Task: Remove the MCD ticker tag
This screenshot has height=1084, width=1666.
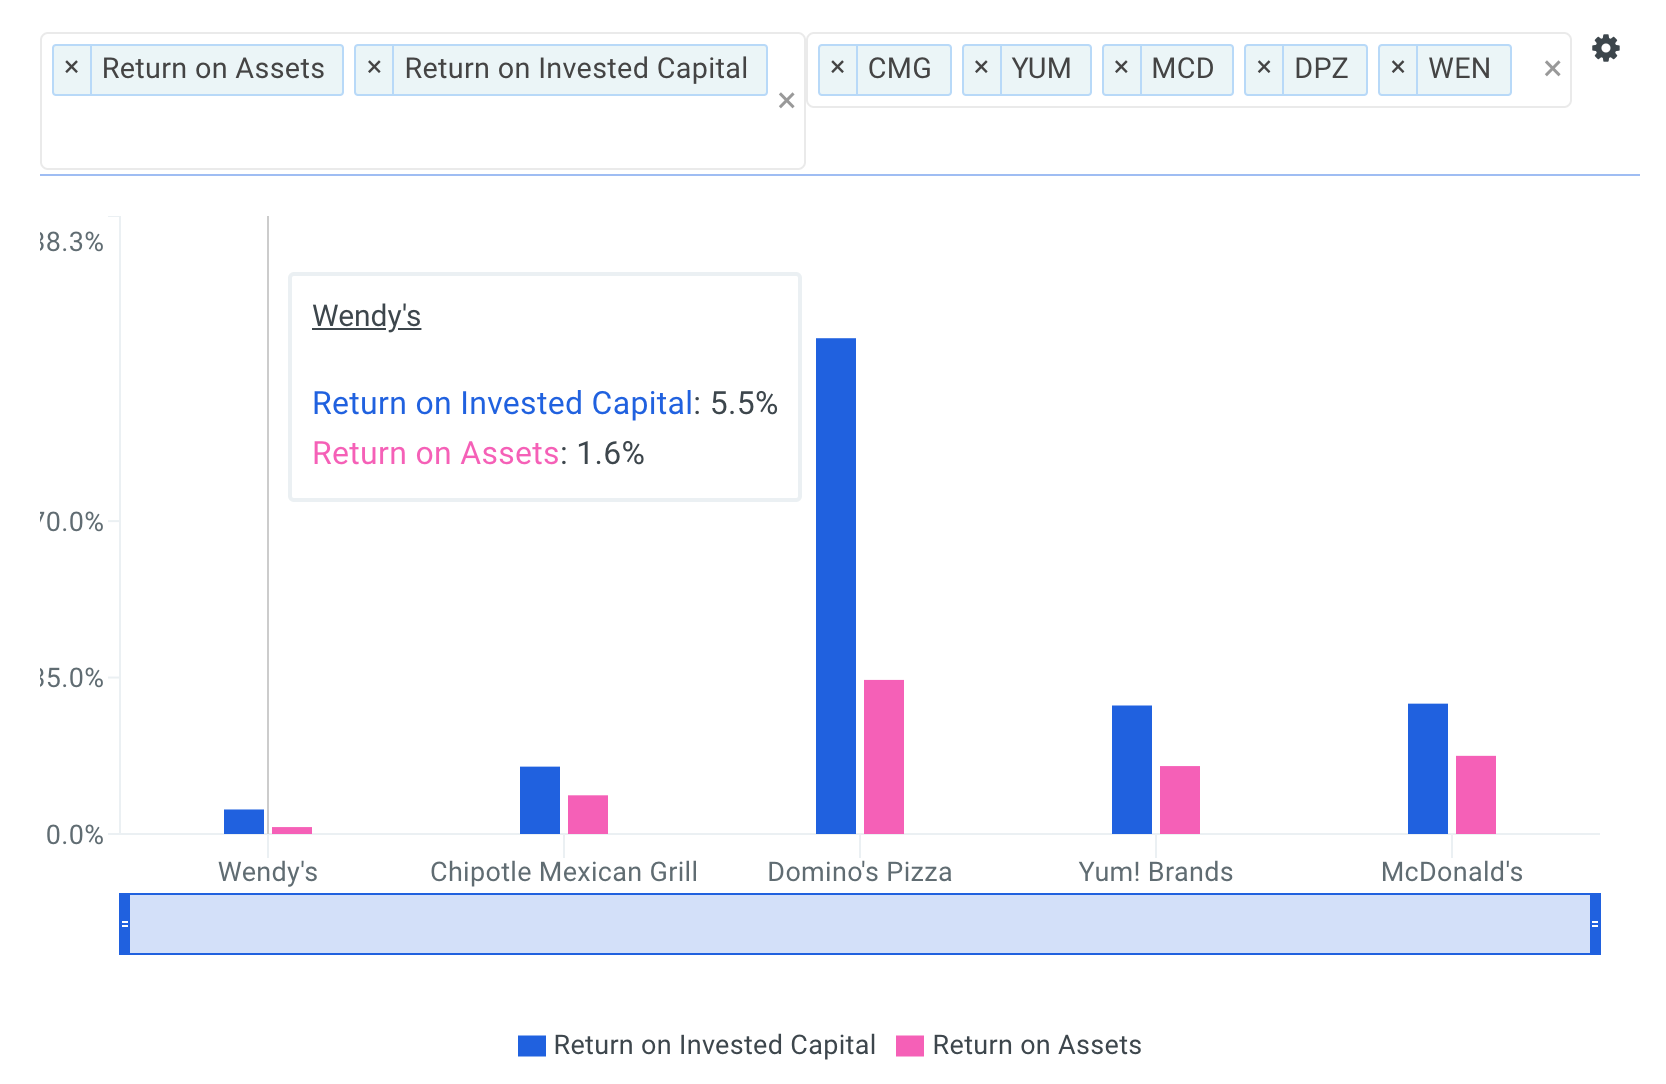Action: [x=1121, y=68]
